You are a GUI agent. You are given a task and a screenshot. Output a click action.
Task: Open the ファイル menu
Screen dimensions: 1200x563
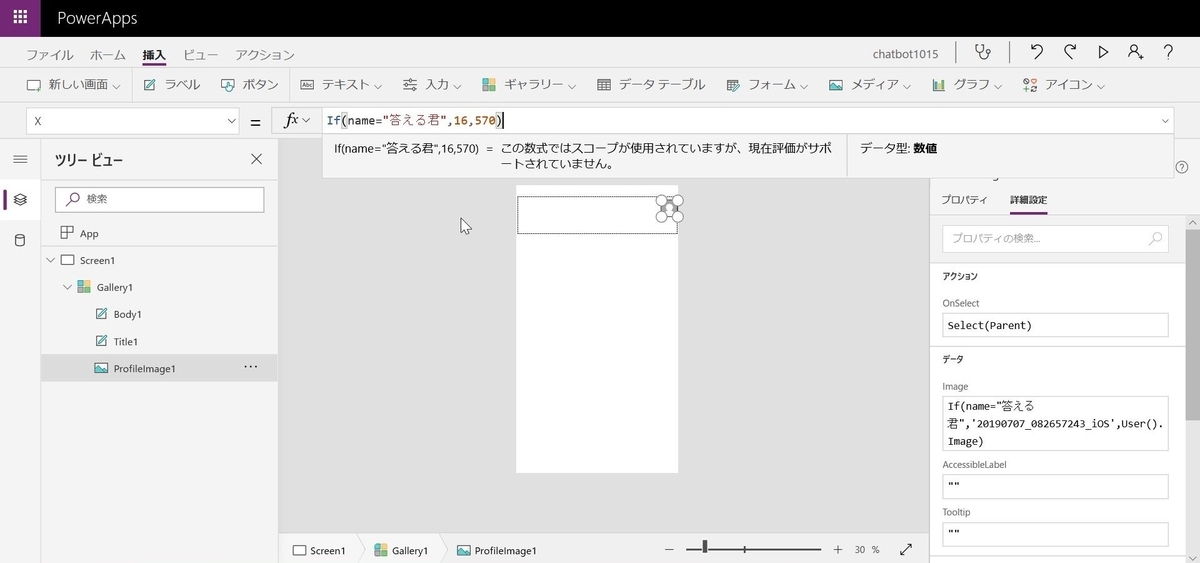tap(50, 55)
